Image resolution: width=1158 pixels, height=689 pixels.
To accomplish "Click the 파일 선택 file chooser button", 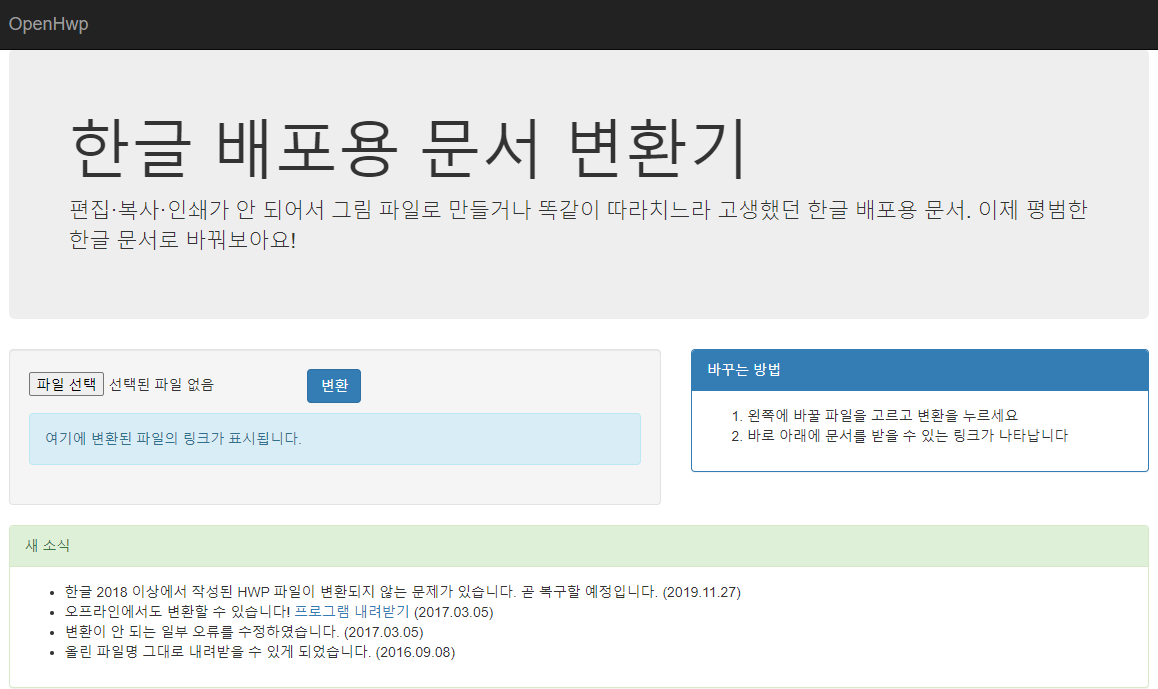I will [x=66, y=384].
